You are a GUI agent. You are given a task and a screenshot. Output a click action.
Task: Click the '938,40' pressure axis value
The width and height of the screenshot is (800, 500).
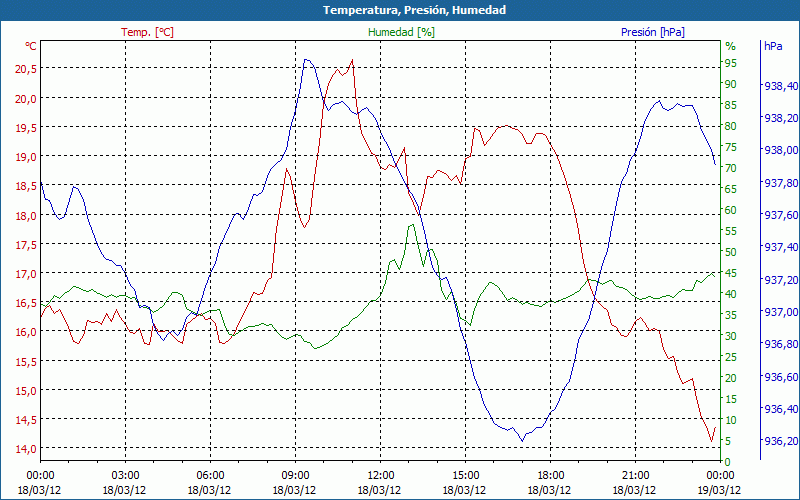[x=781, y=86]
